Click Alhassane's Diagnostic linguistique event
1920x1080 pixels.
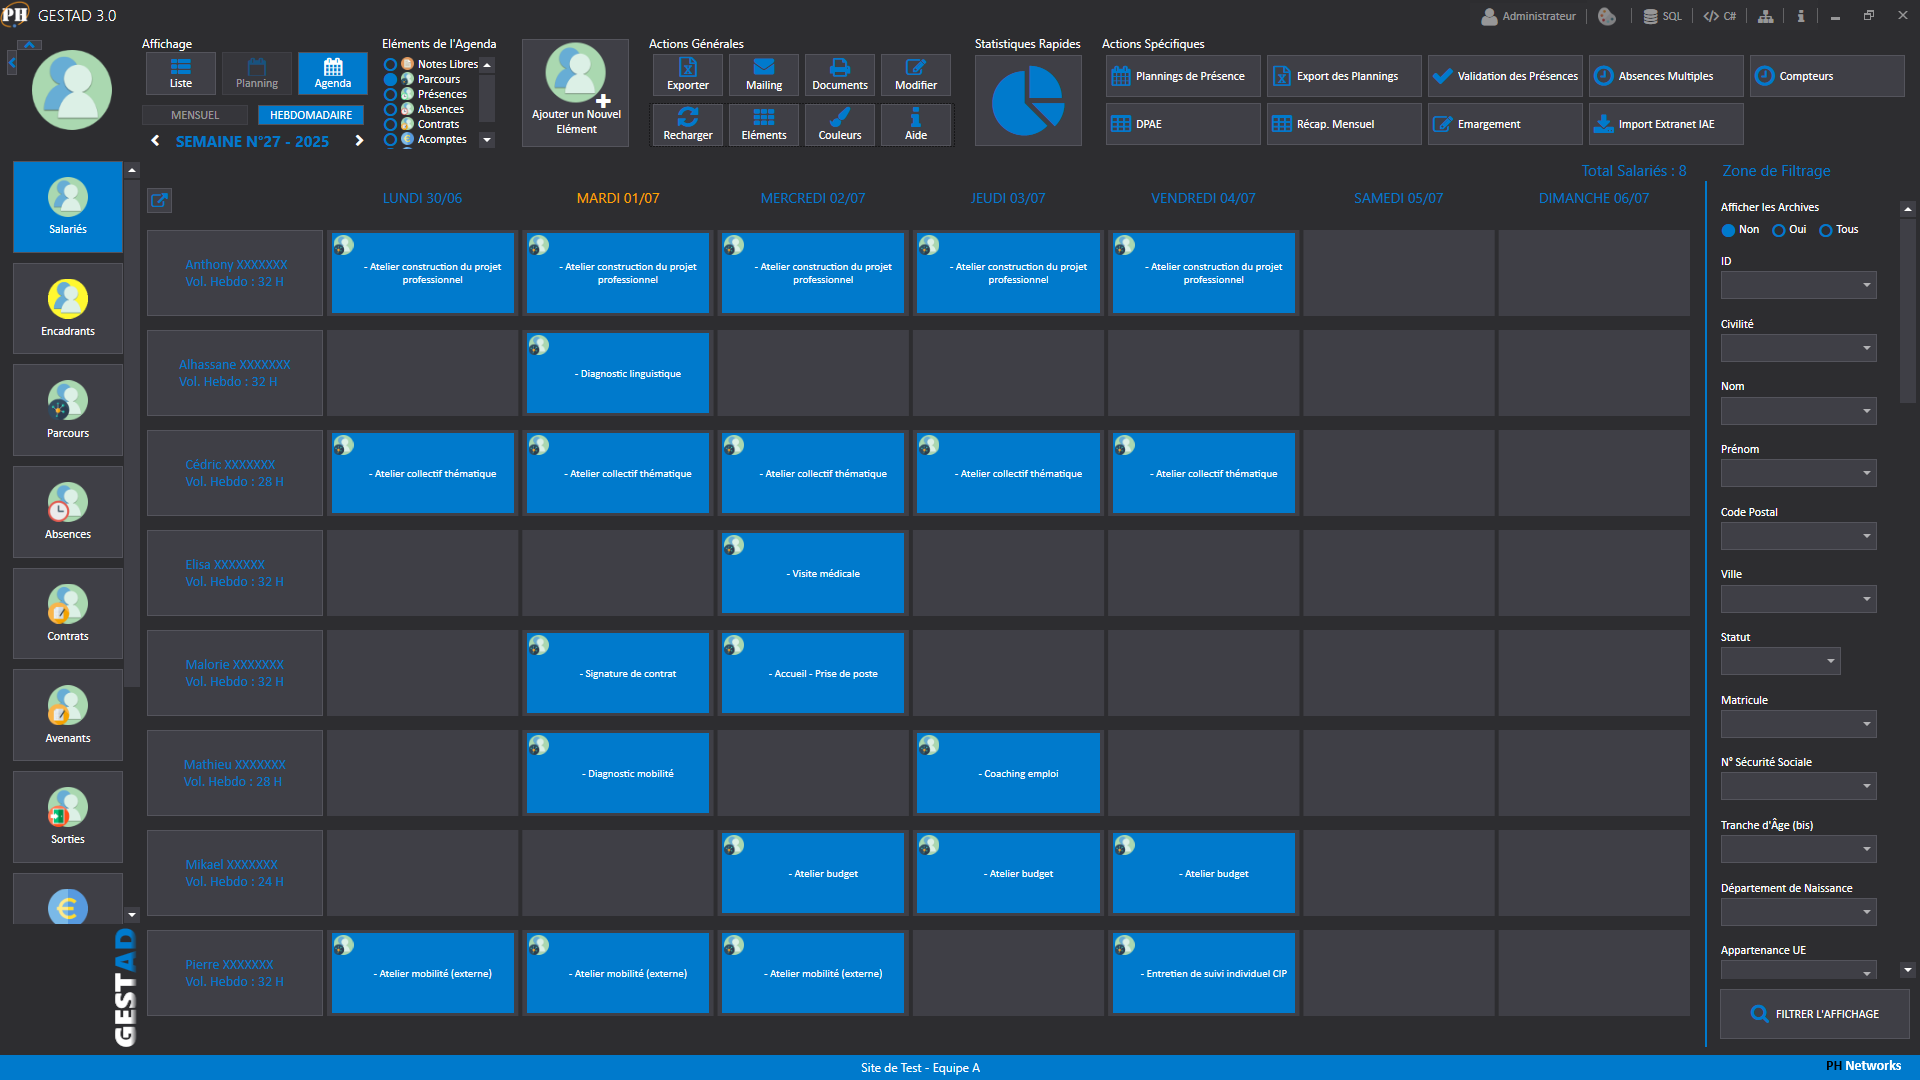(x=618, y=373)
